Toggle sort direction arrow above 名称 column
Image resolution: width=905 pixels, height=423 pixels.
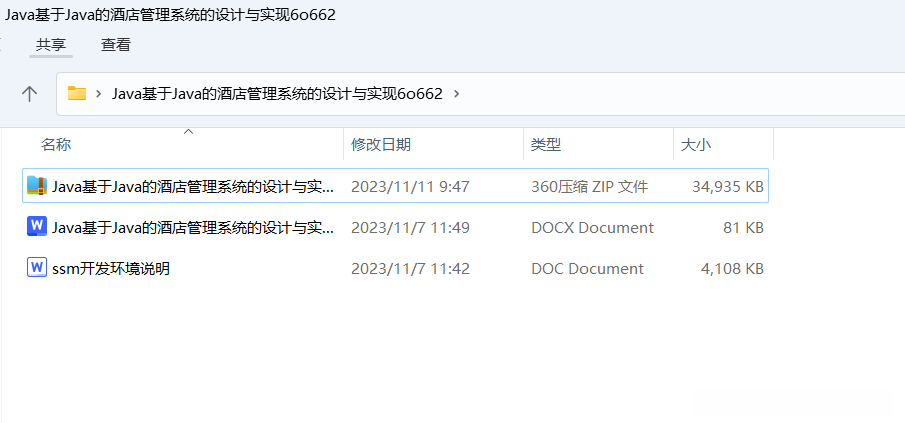(188, 132)
